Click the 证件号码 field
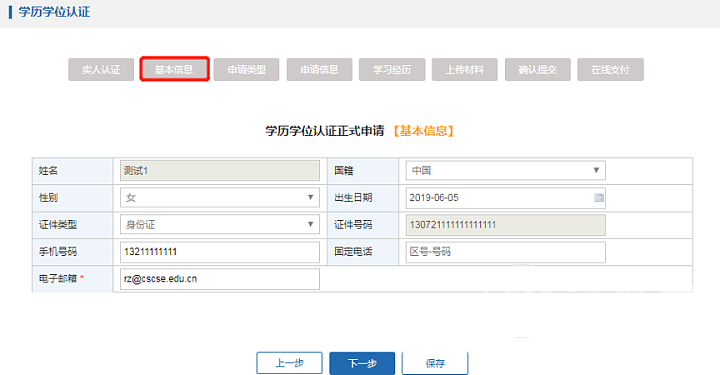 tap(506, 225)
